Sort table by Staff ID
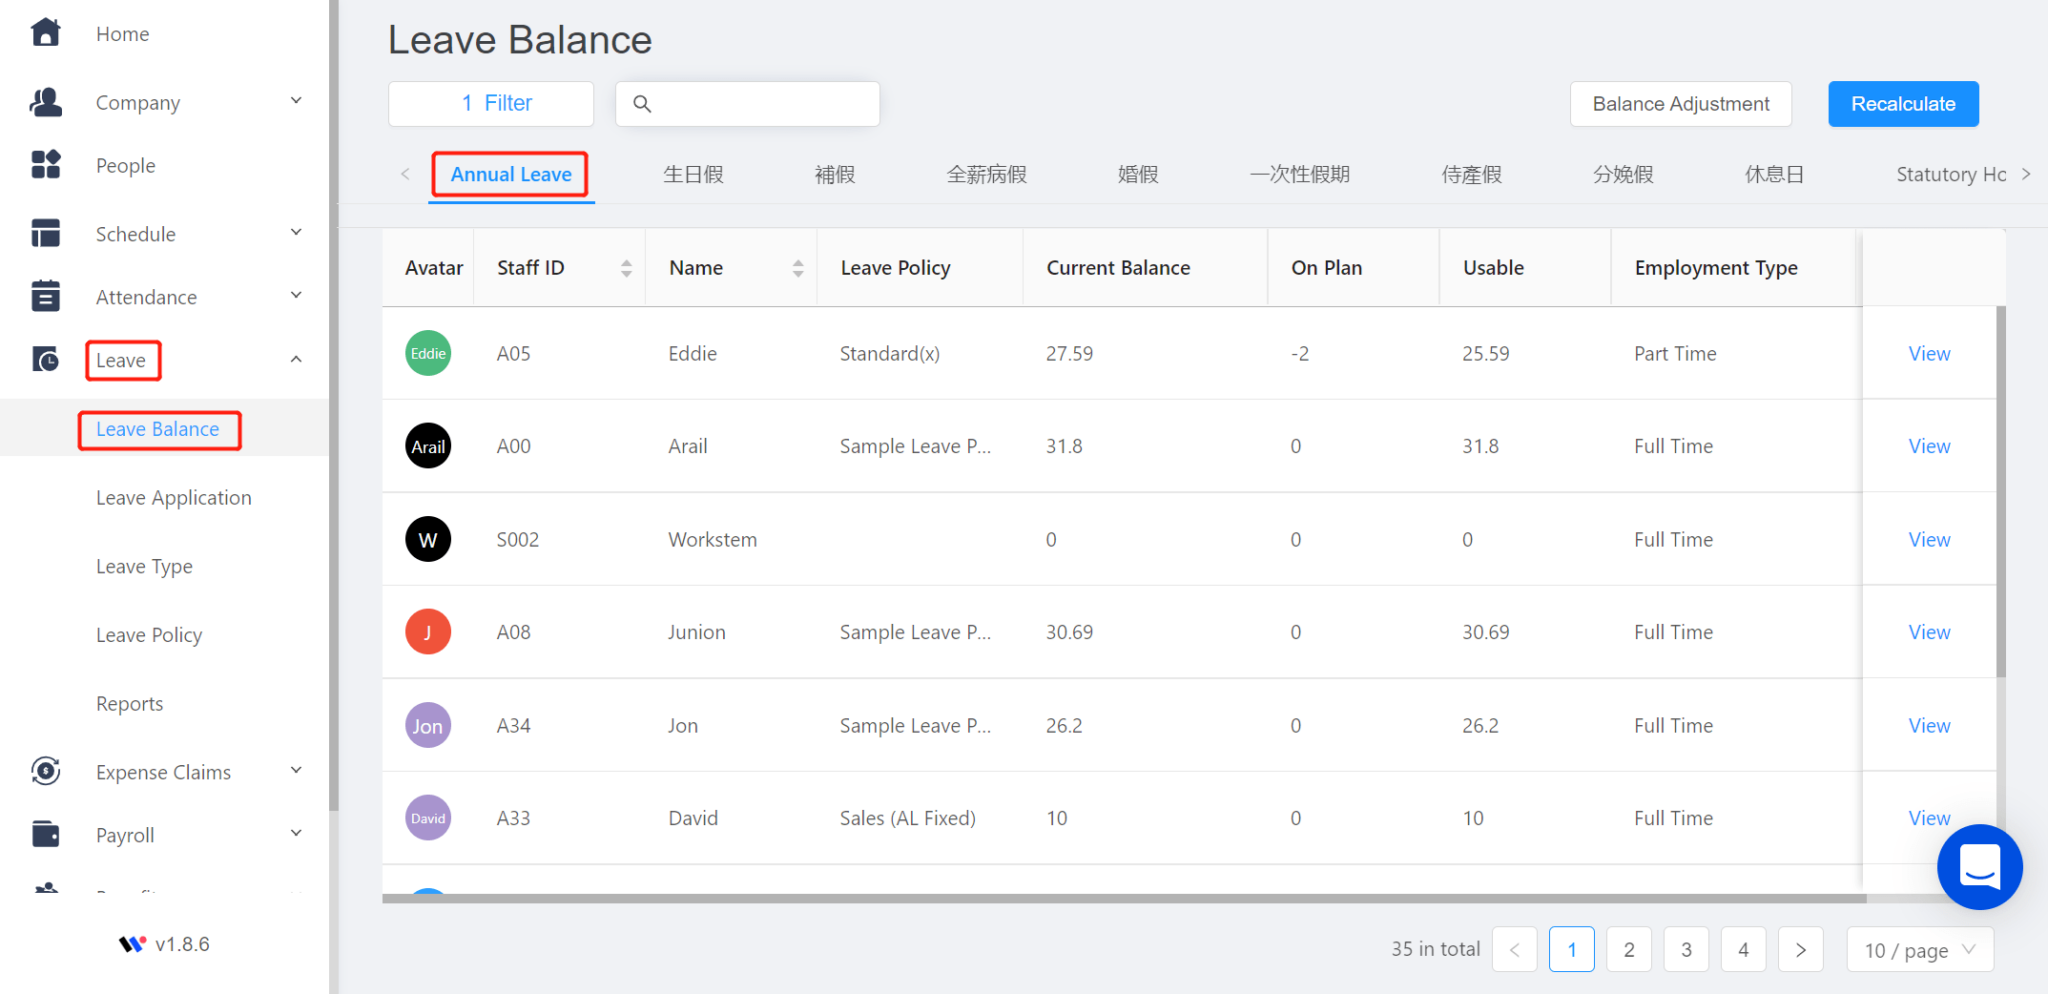 point(626,268)
